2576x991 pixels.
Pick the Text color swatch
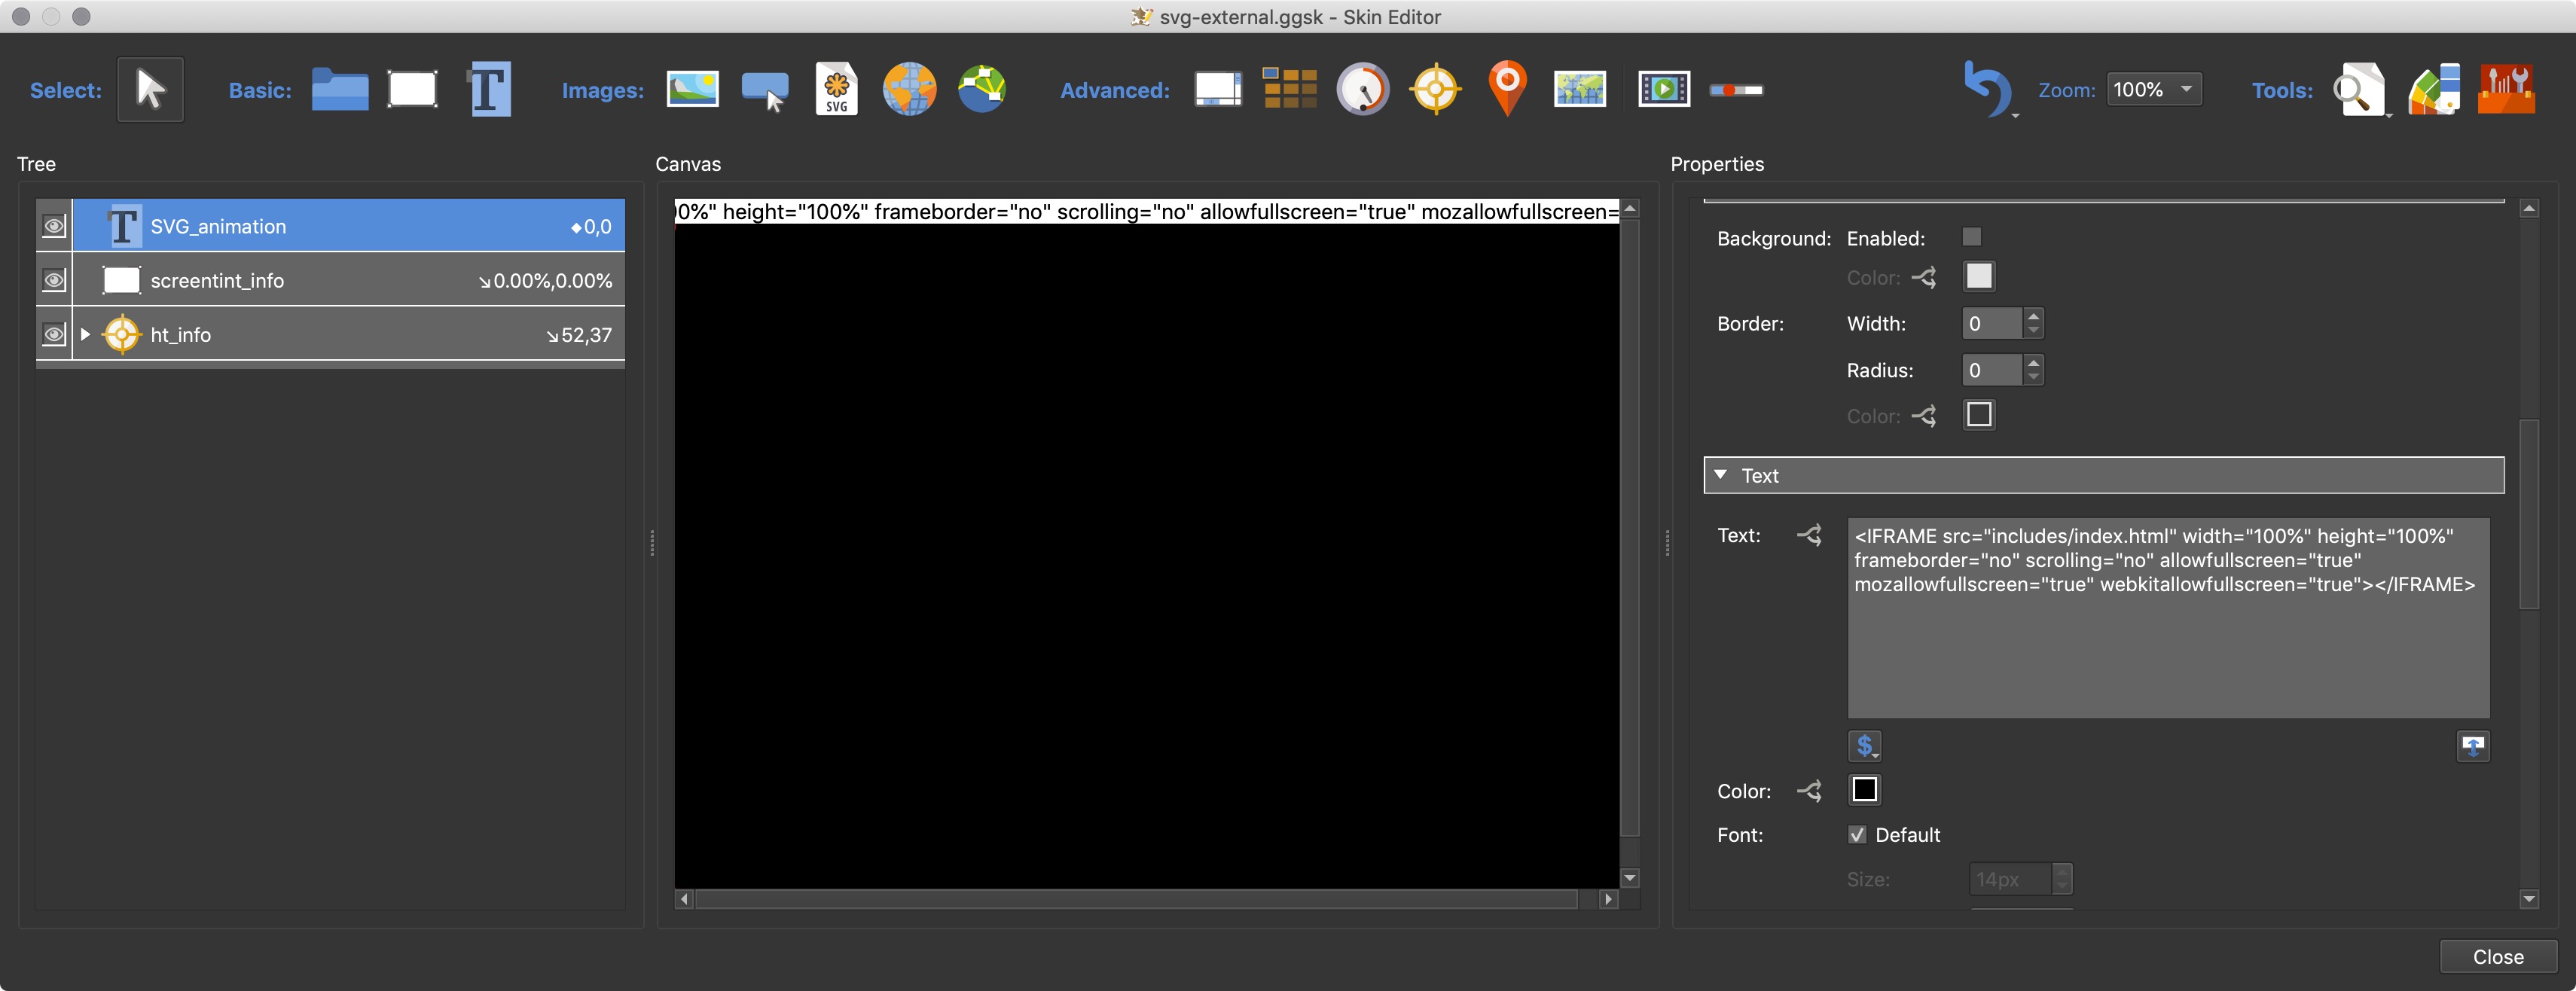(x=1864, y=790)
